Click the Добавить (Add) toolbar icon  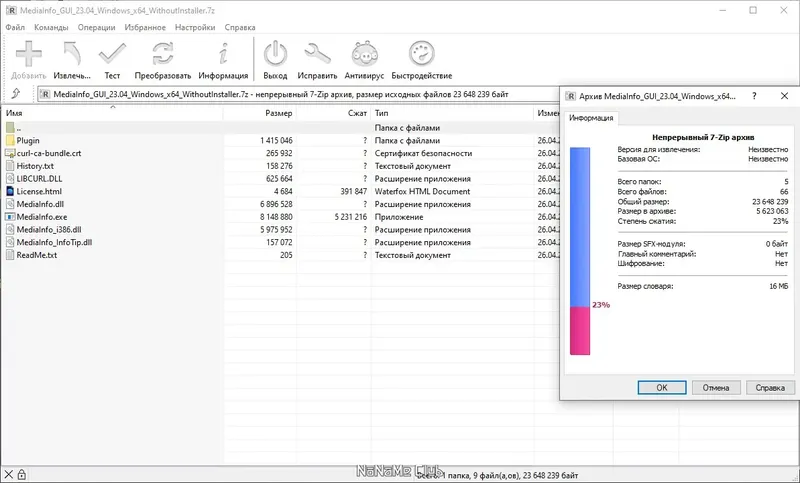click(x=29, y=54)
